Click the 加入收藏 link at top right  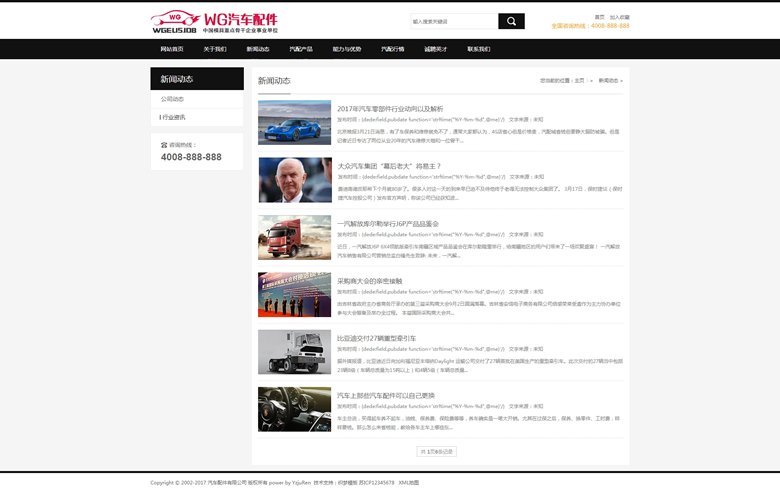tap(620, 17)
